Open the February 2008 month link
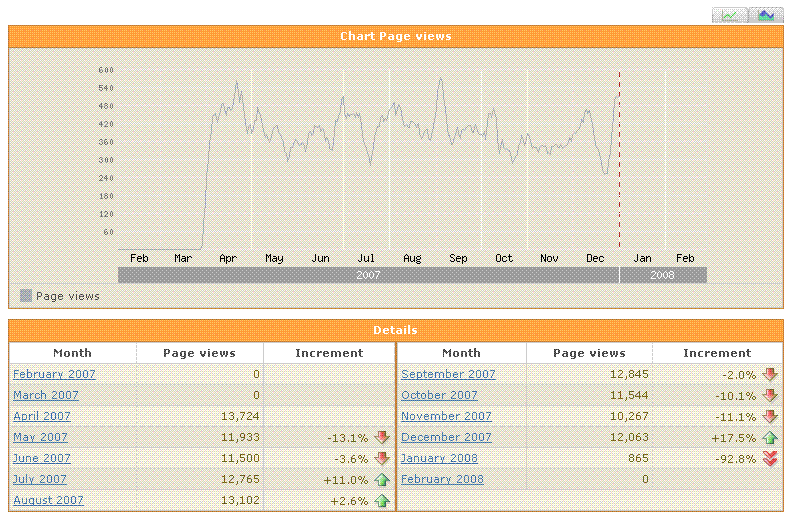This screenshot has width=790, height=519. click(442, 480)
